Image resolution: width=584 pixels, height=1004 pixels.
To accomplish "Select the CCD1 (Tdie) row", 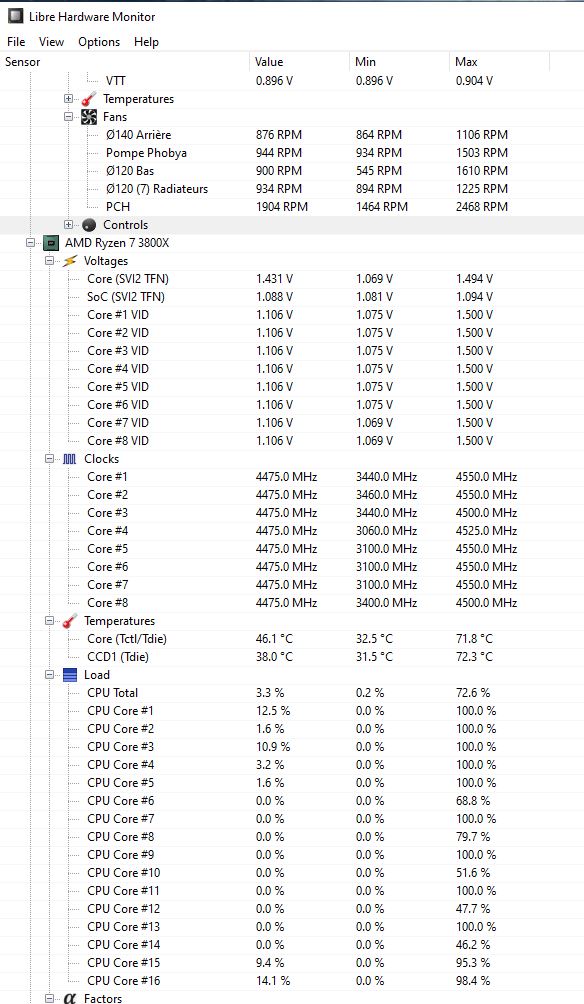I will (x=292, y=656).
